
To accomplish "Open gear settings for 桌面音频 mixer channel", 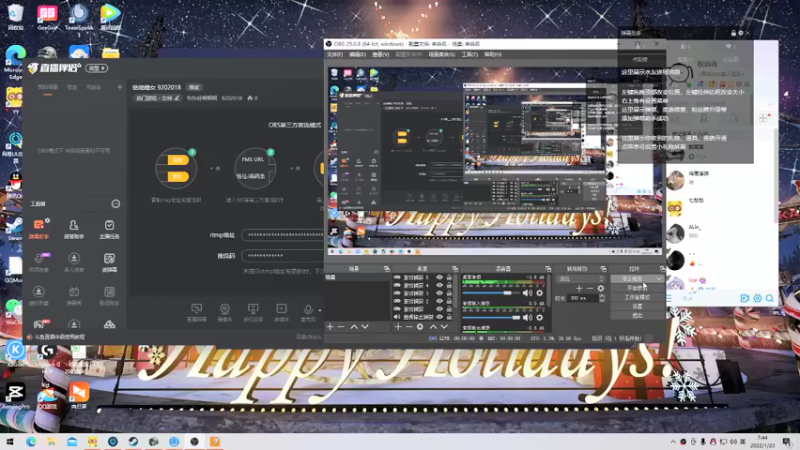I will (539, 293).
